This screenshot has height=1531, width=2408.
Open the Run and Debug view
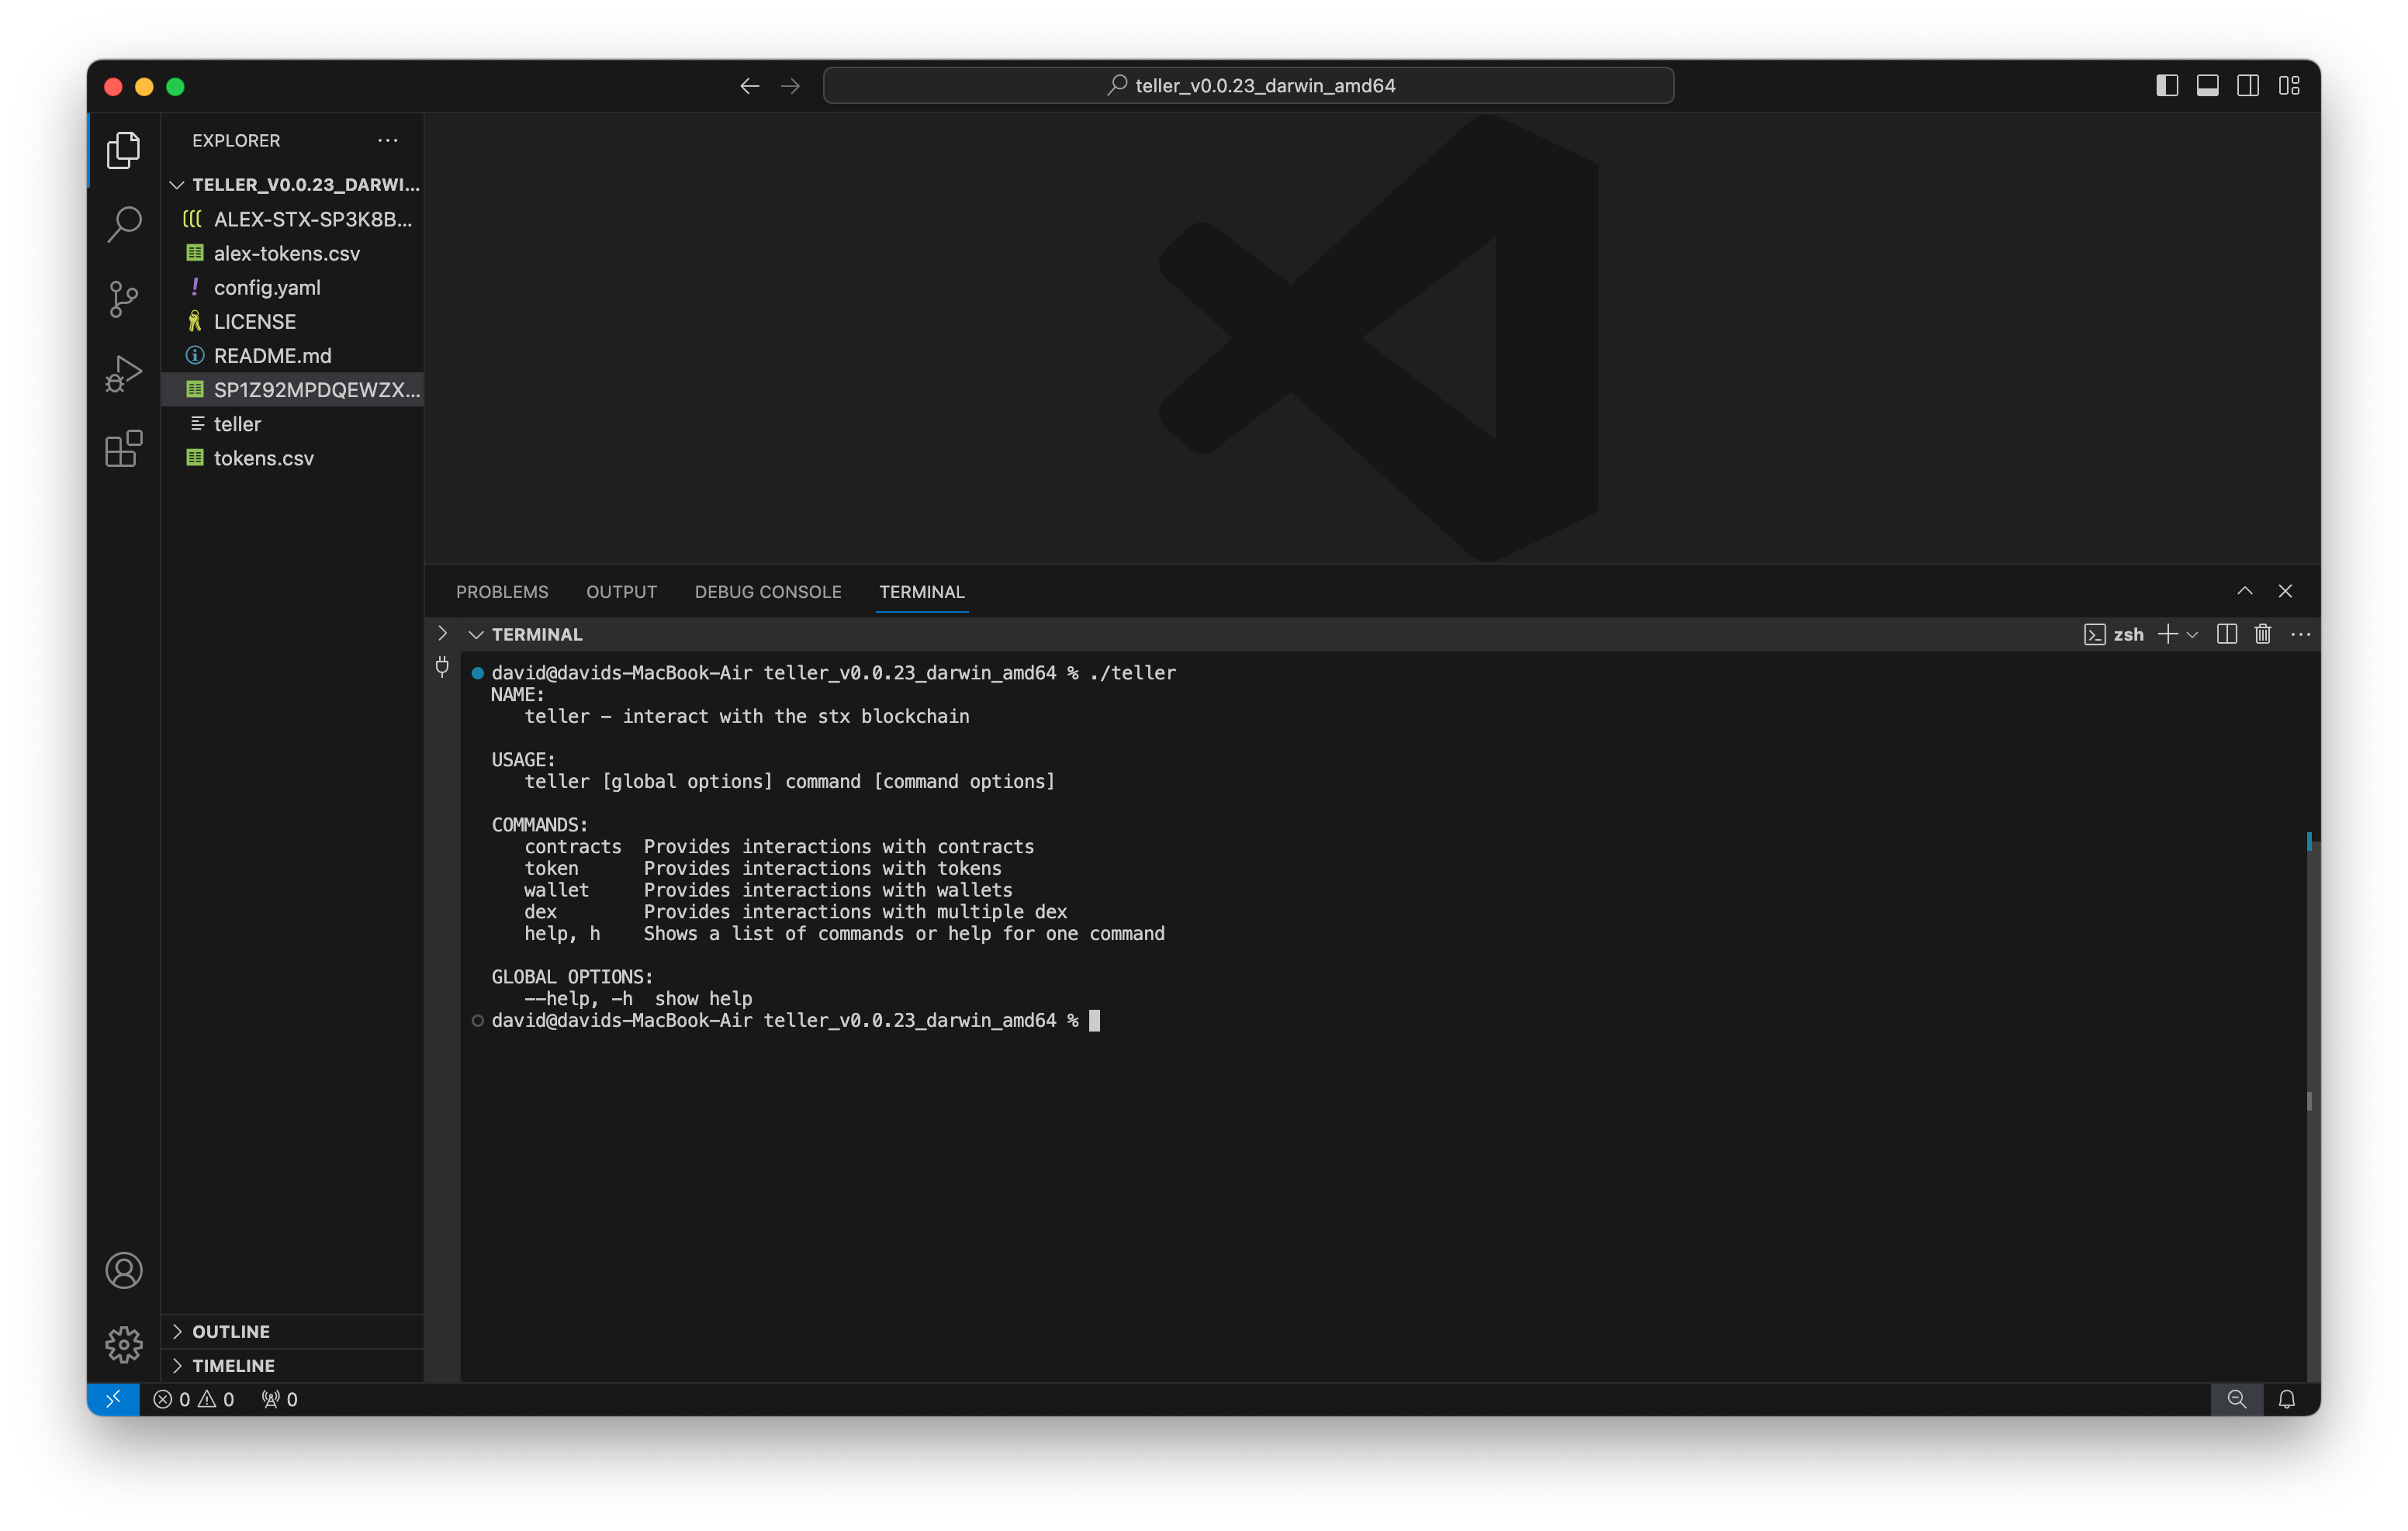point(123,373)
